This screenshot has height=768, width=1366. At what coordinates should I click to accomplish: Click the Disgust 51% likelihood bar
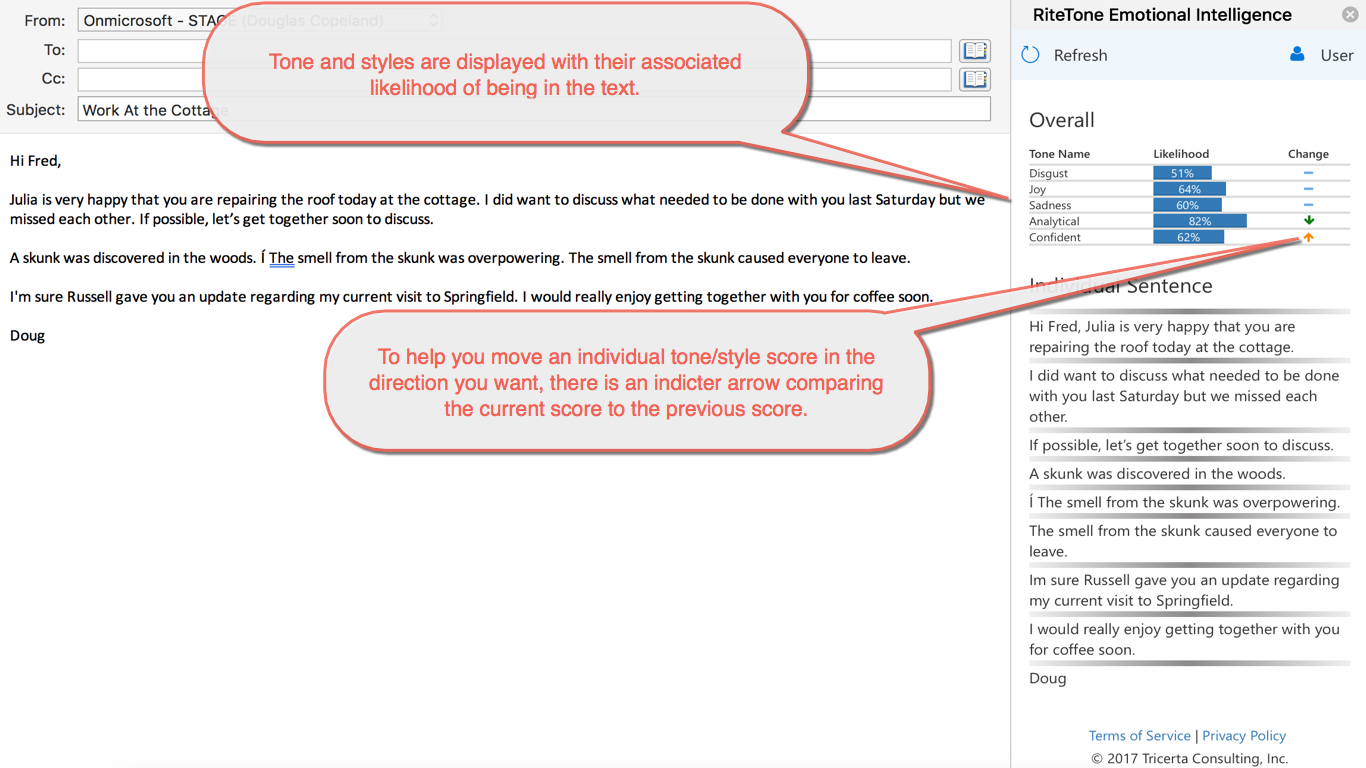coord(1182,173)
